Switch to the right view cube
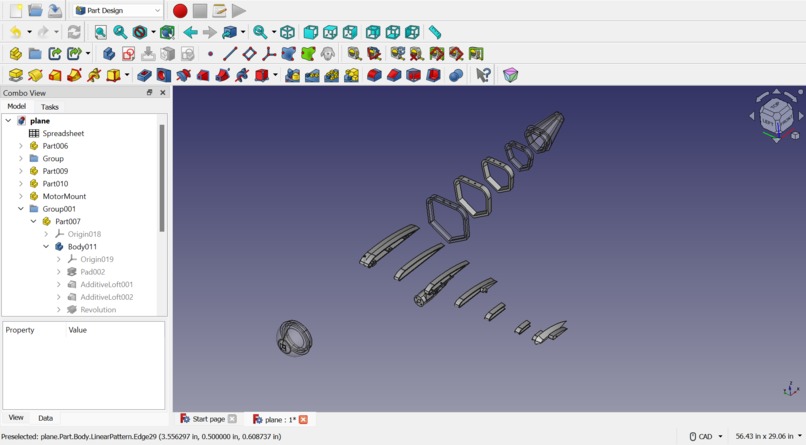This screenshot has width=806, height=445. point(350,32)
